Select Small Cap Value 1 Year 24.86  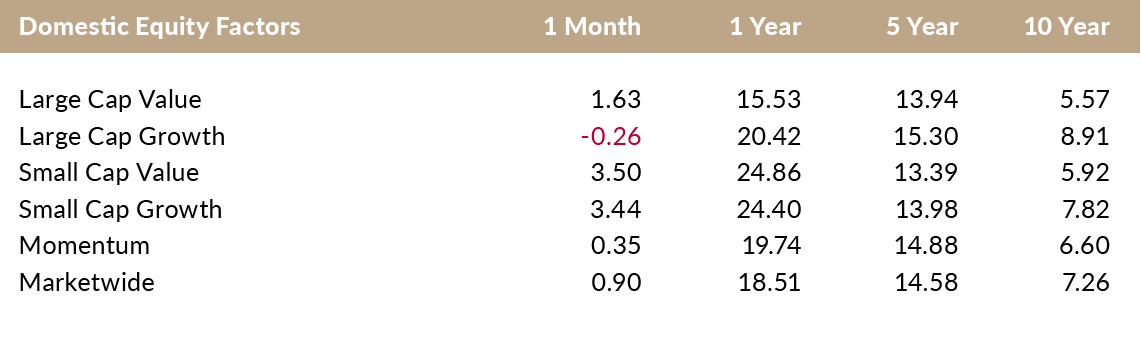click(x=768, y=173)
